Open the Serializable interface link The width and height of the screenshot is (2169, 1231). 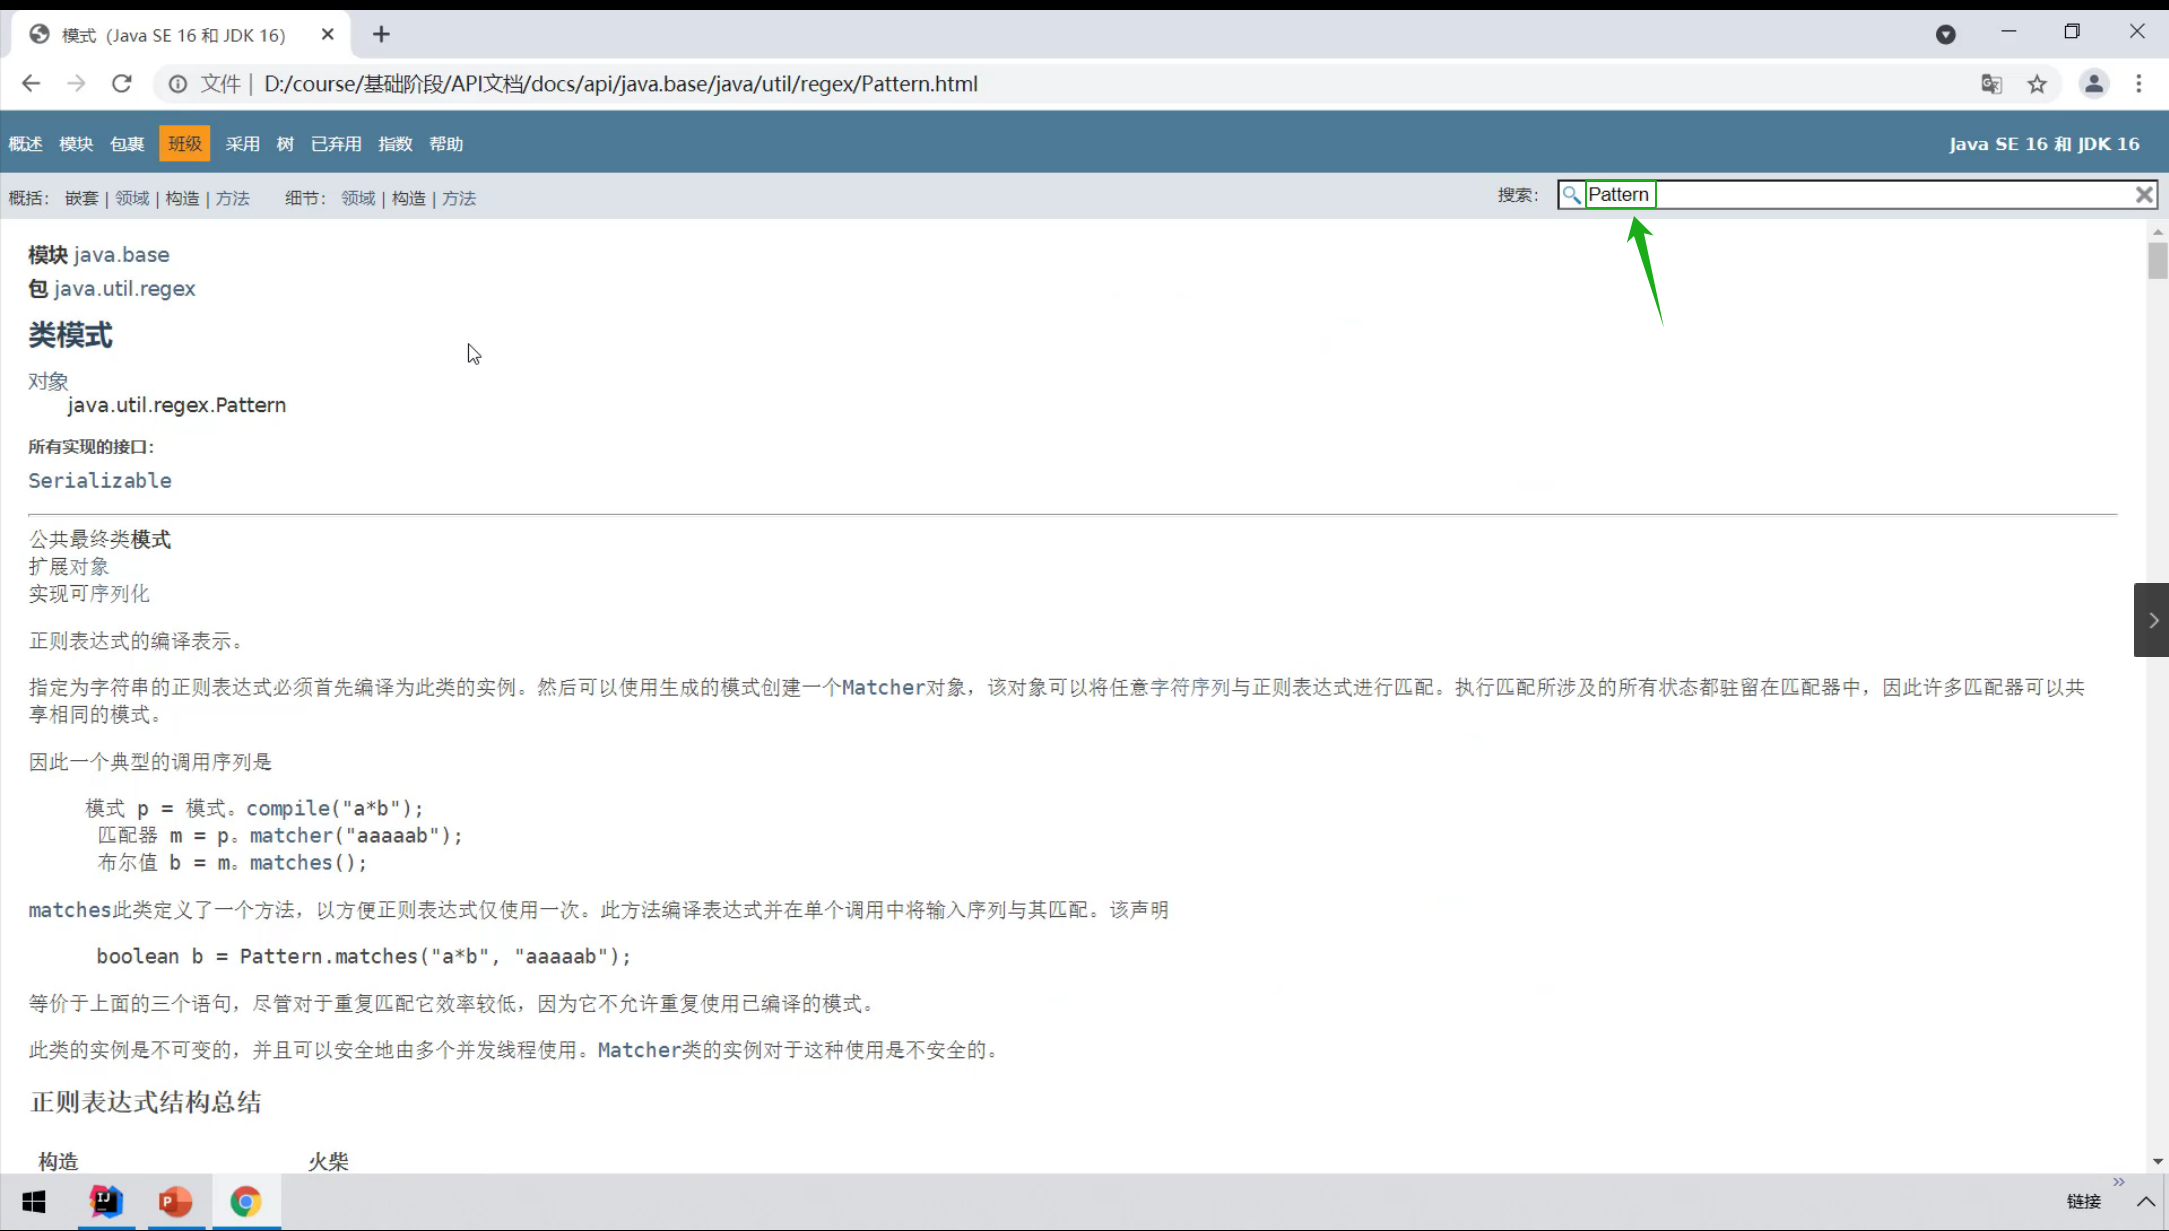pos(100,481)
